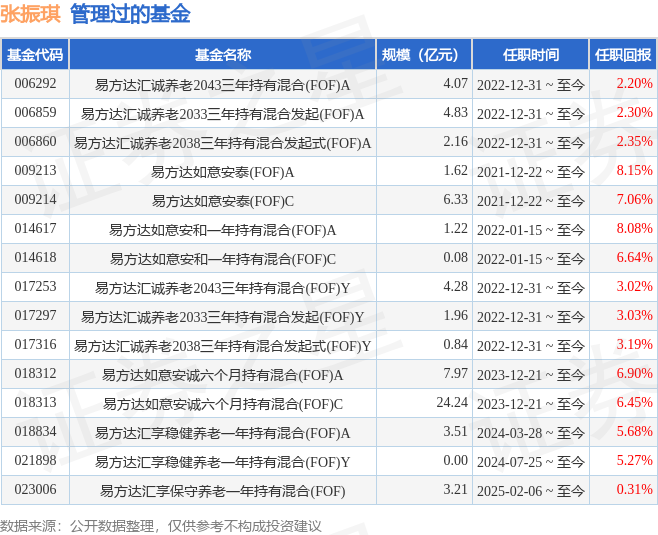658x535 pixels.
Task: Click the scale value 7.97
Action: point(456,373)
